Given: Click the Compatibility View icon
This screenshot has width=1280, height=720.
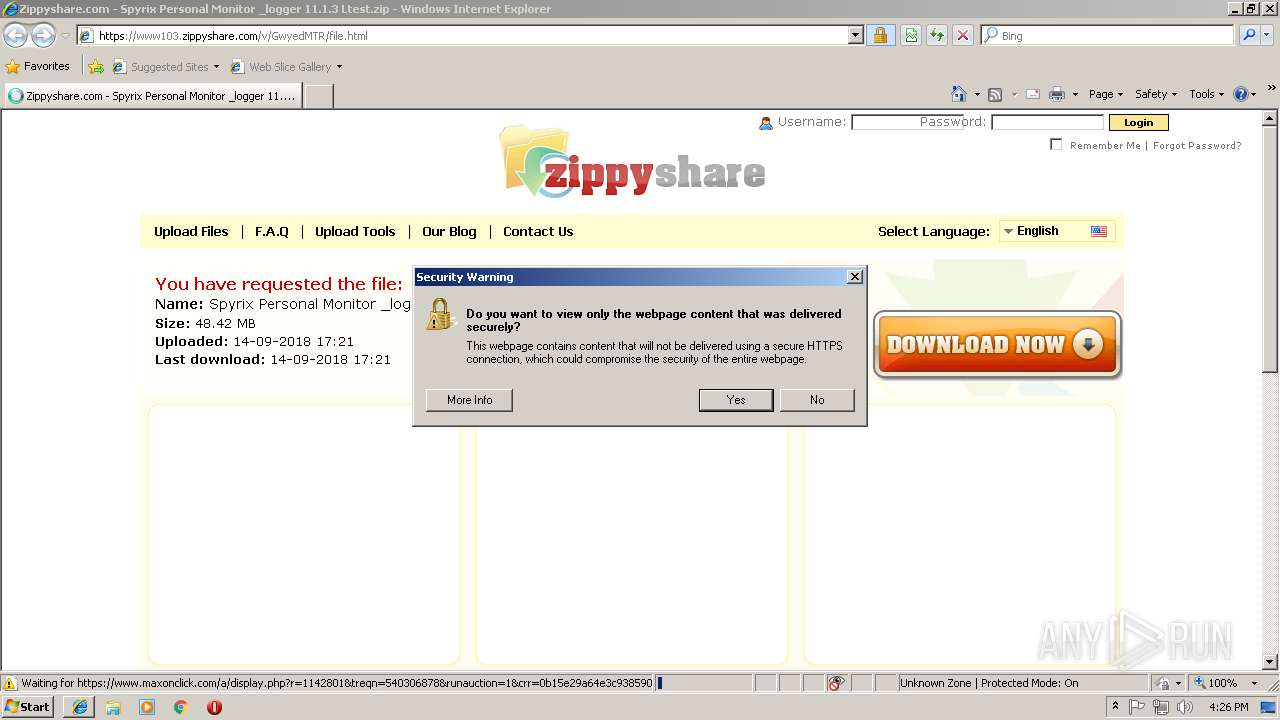Looking at the screenshot, I should [x=911, y=35].
